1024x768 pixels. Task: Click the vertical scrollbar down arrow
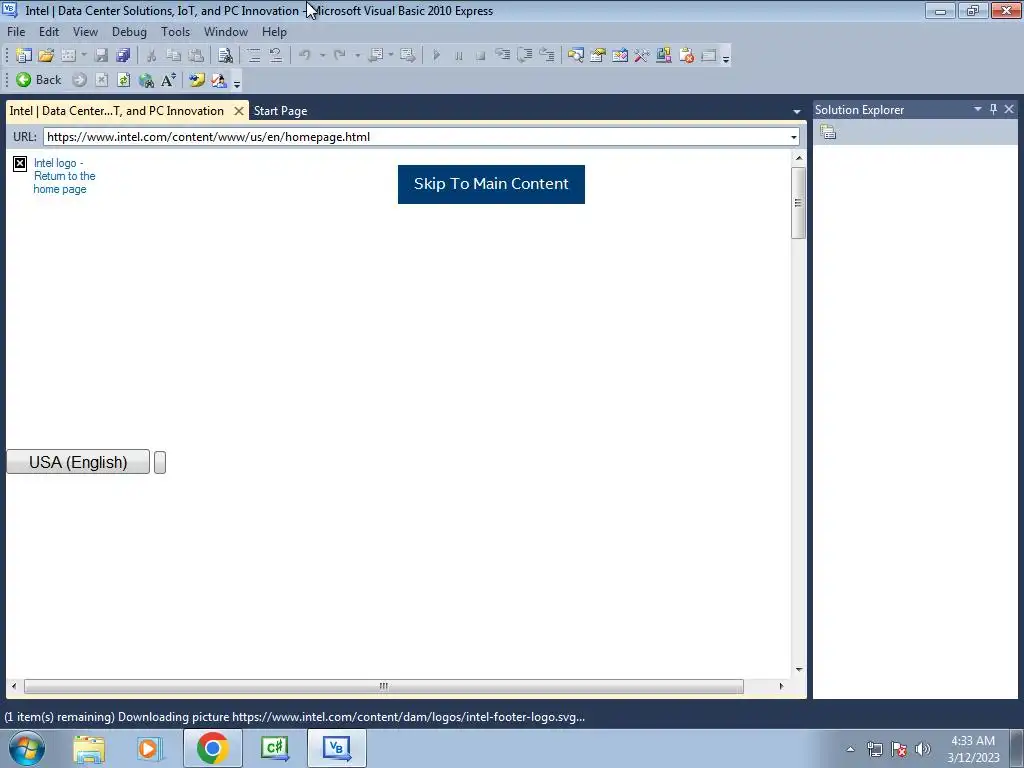[x=799, y=670]
